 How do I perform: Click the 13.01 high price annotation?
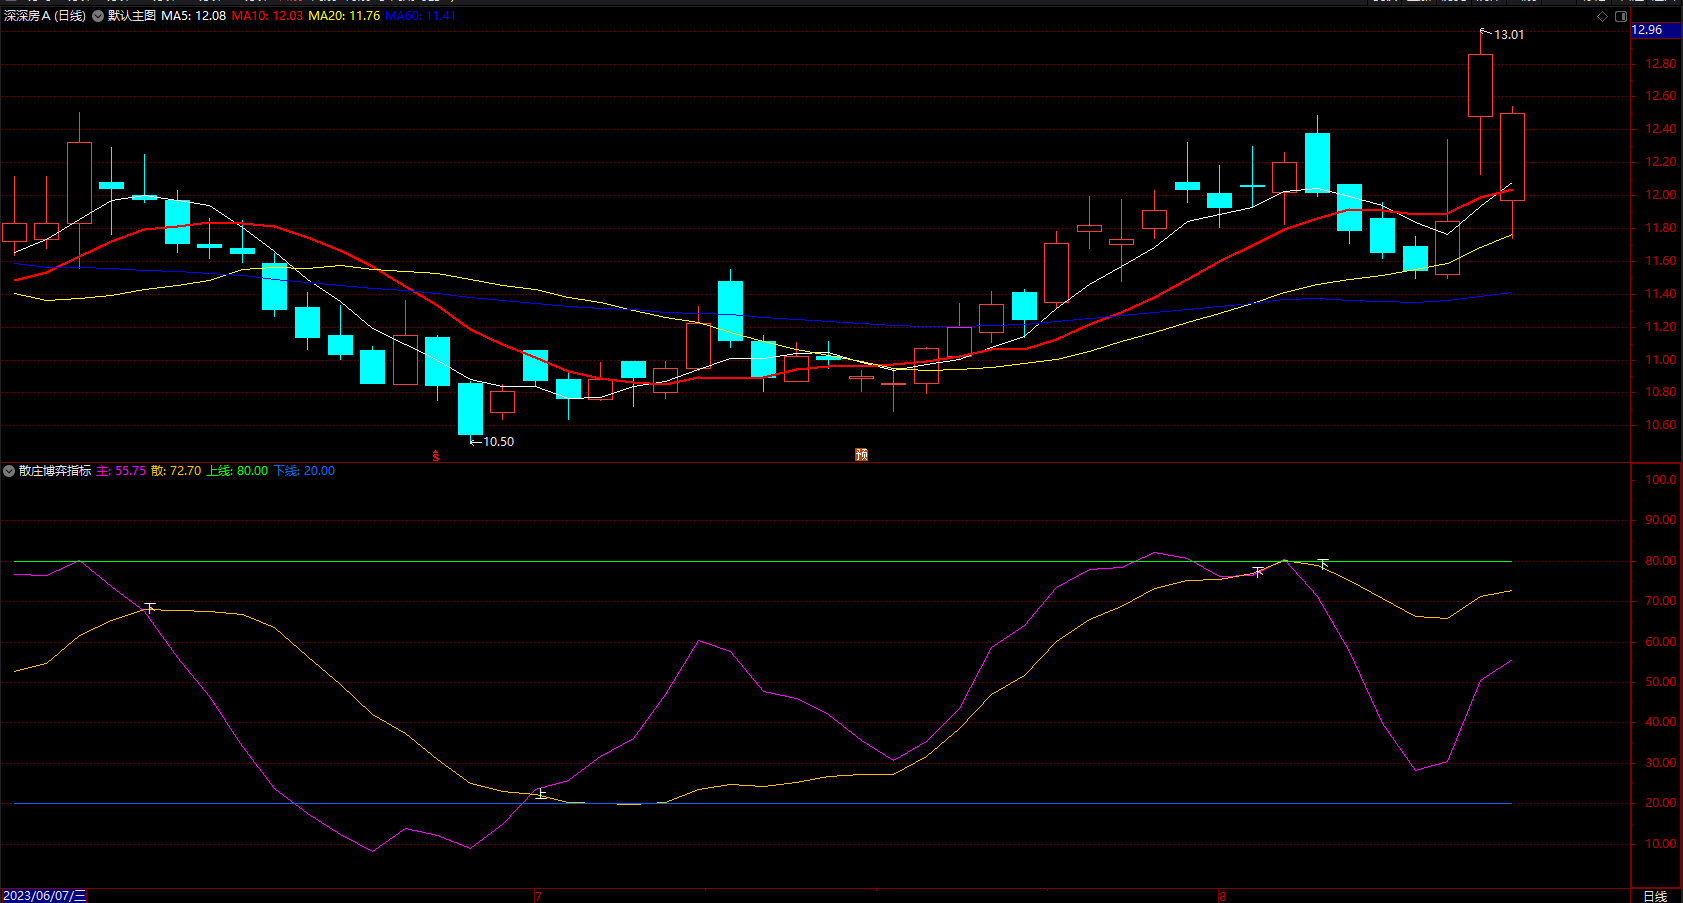click(1509, 35)
